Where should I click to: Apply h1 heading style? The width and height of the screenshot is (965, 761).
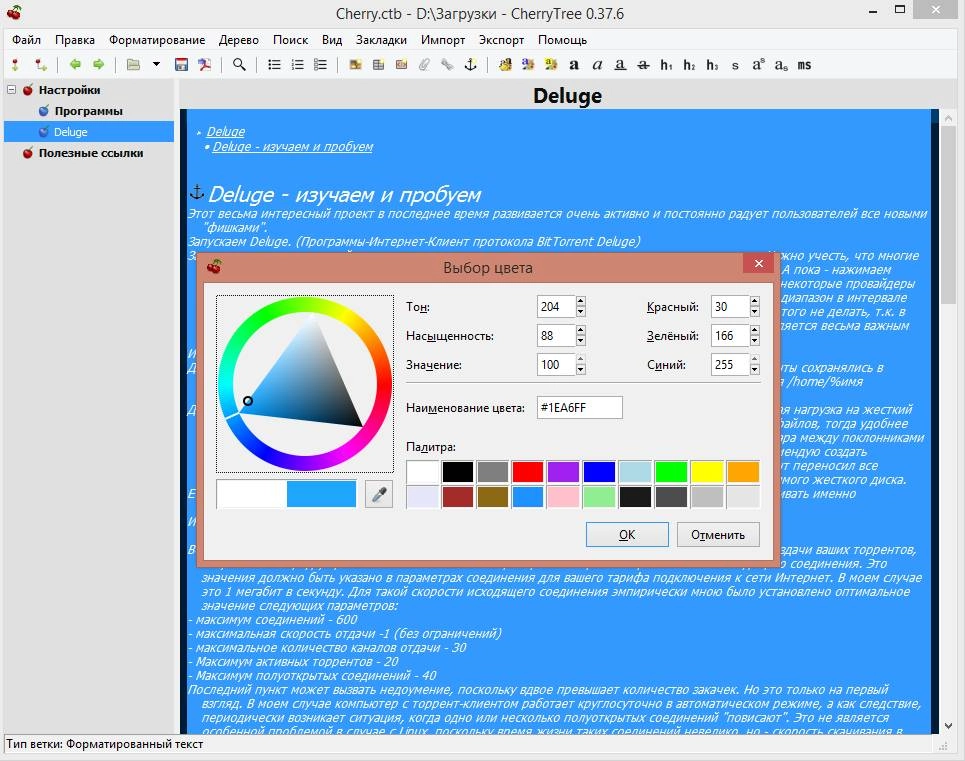(x=667, y=65)
